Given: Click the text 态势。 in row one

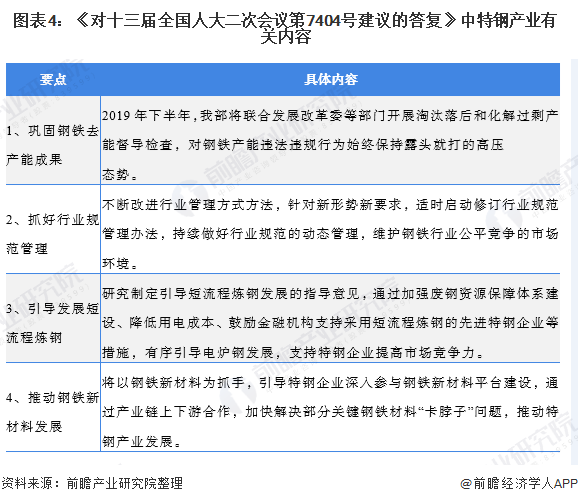Looking at the screenshot, I should pos(119,175).
